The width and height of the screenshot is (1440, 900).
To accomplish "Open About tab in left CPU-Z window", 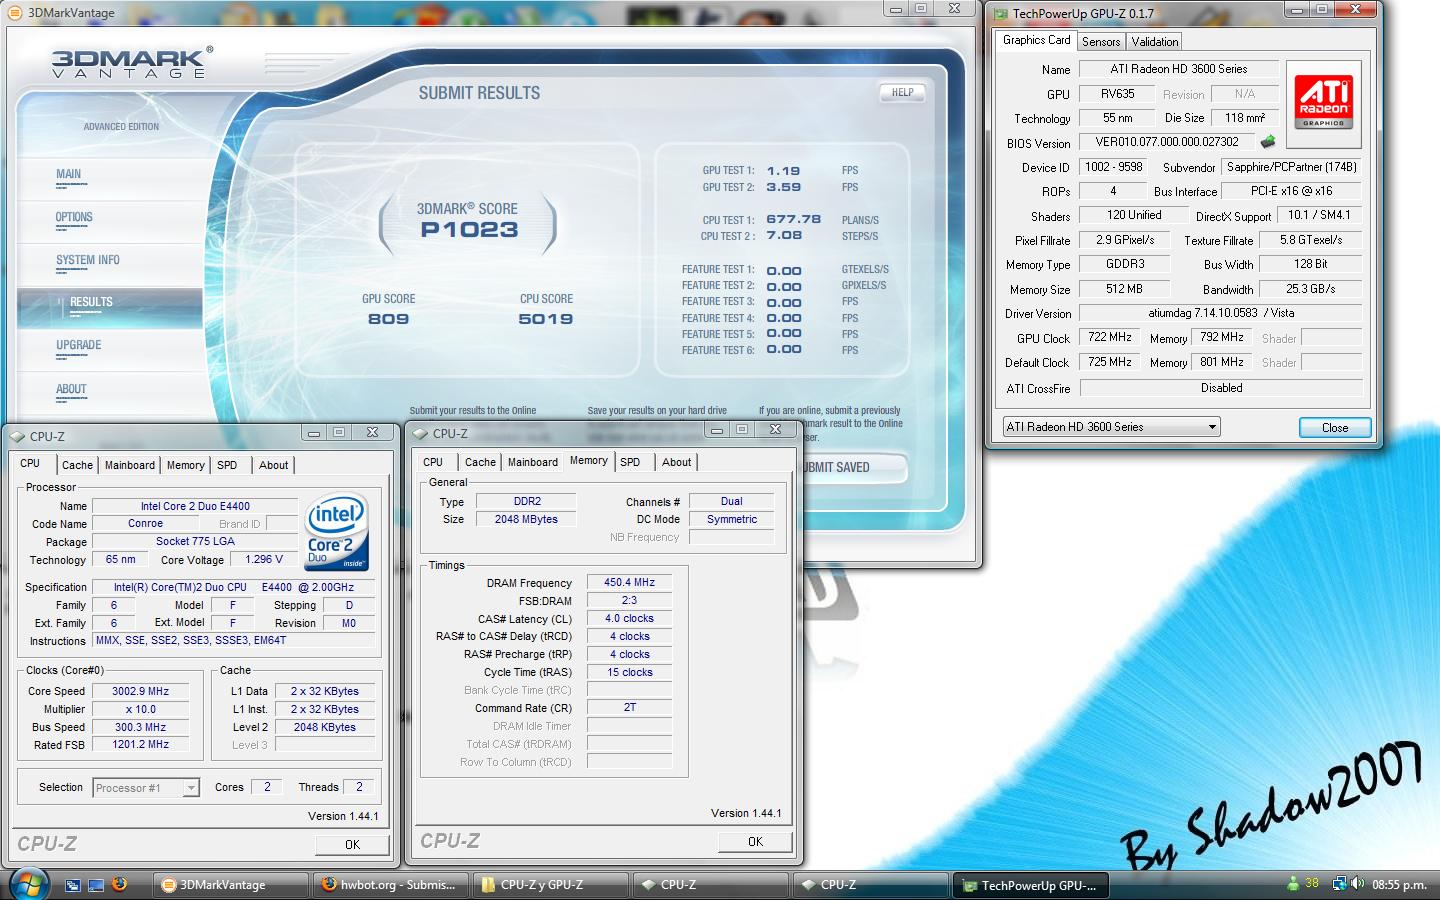I will [273, 465].
